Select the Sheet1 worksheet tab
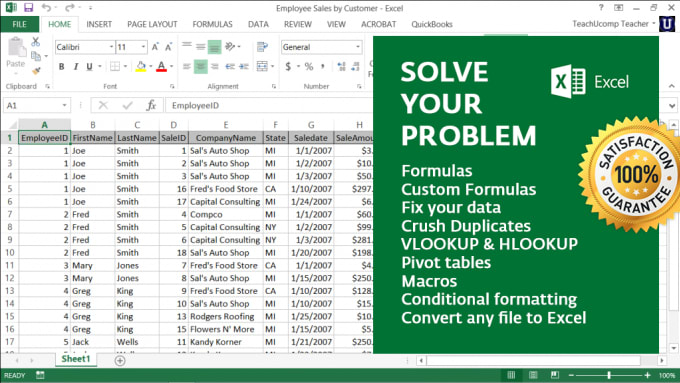680x383 pixels. (76, 359)
